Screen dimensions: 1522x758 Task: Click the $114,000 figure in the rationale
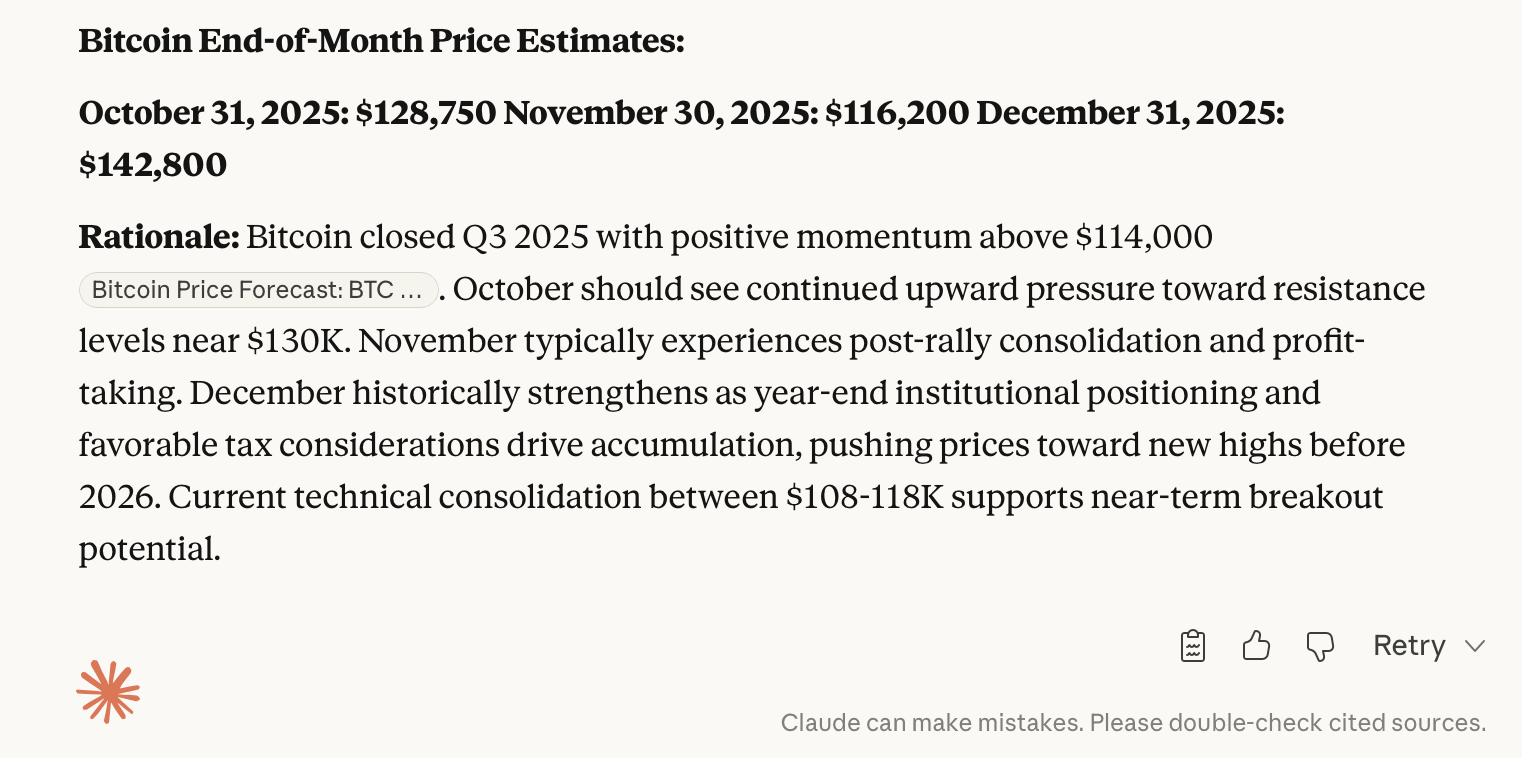pyautogui.click(x=1143, y=237)
